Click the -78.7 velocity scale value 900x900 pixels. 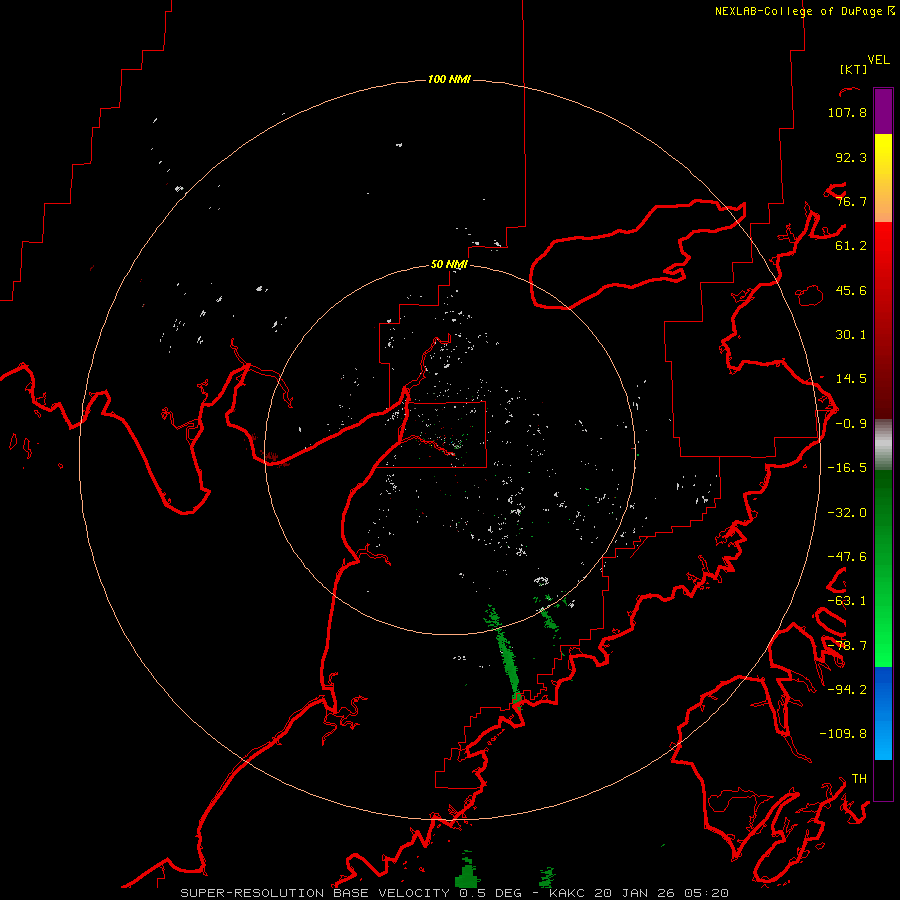pyautogui.click(x=847, y=646)
